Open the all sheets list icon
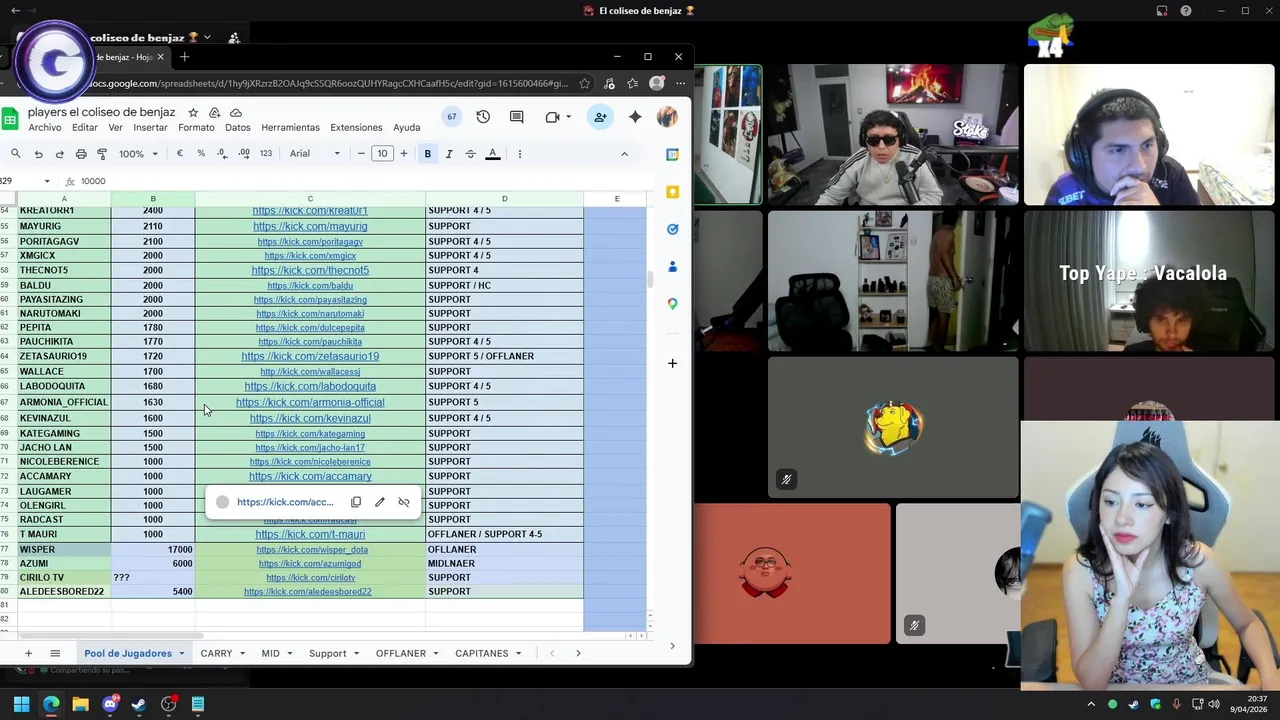This screenshot has height=720, width=1280. pos(55,653)
